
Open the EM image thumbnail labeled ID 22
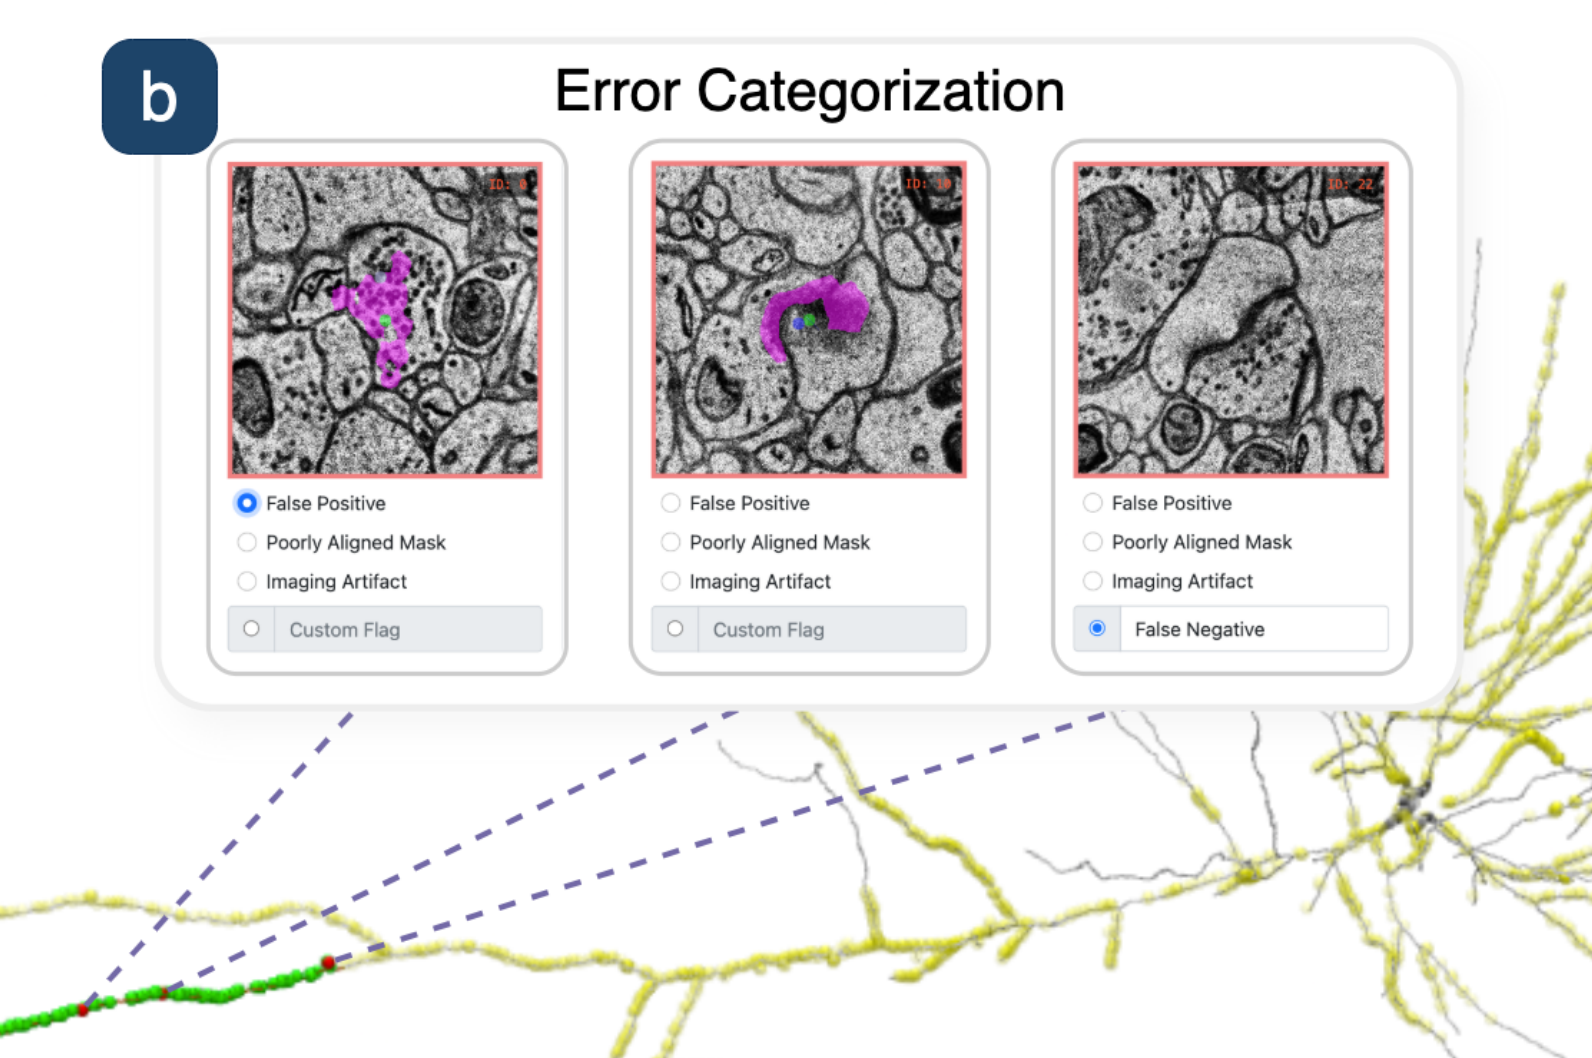pyautogui.click(x=1231, y=319)
